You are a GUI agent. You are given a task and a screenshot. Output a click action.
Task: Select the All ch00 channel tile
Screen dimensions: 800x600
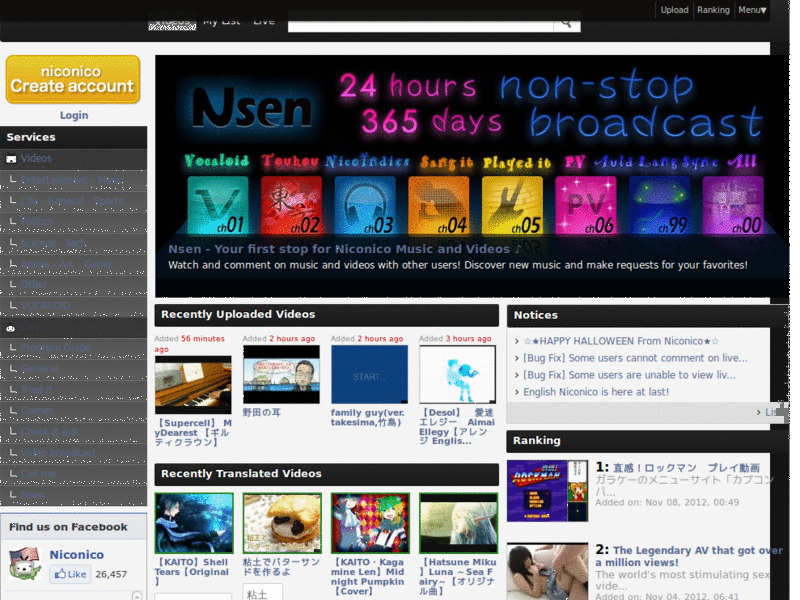[733, 206]
